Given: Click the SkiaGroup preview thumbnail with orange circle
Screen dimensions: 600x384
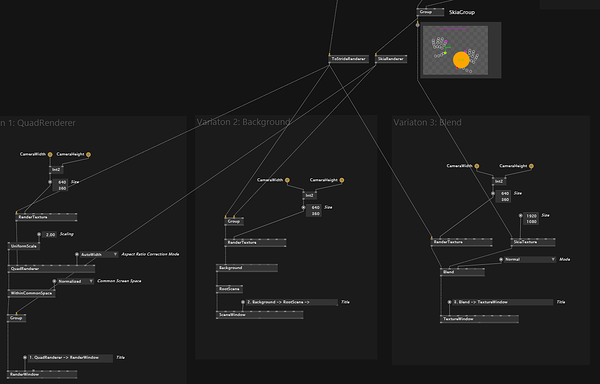Looking at the screenshot, I should 455,50.
